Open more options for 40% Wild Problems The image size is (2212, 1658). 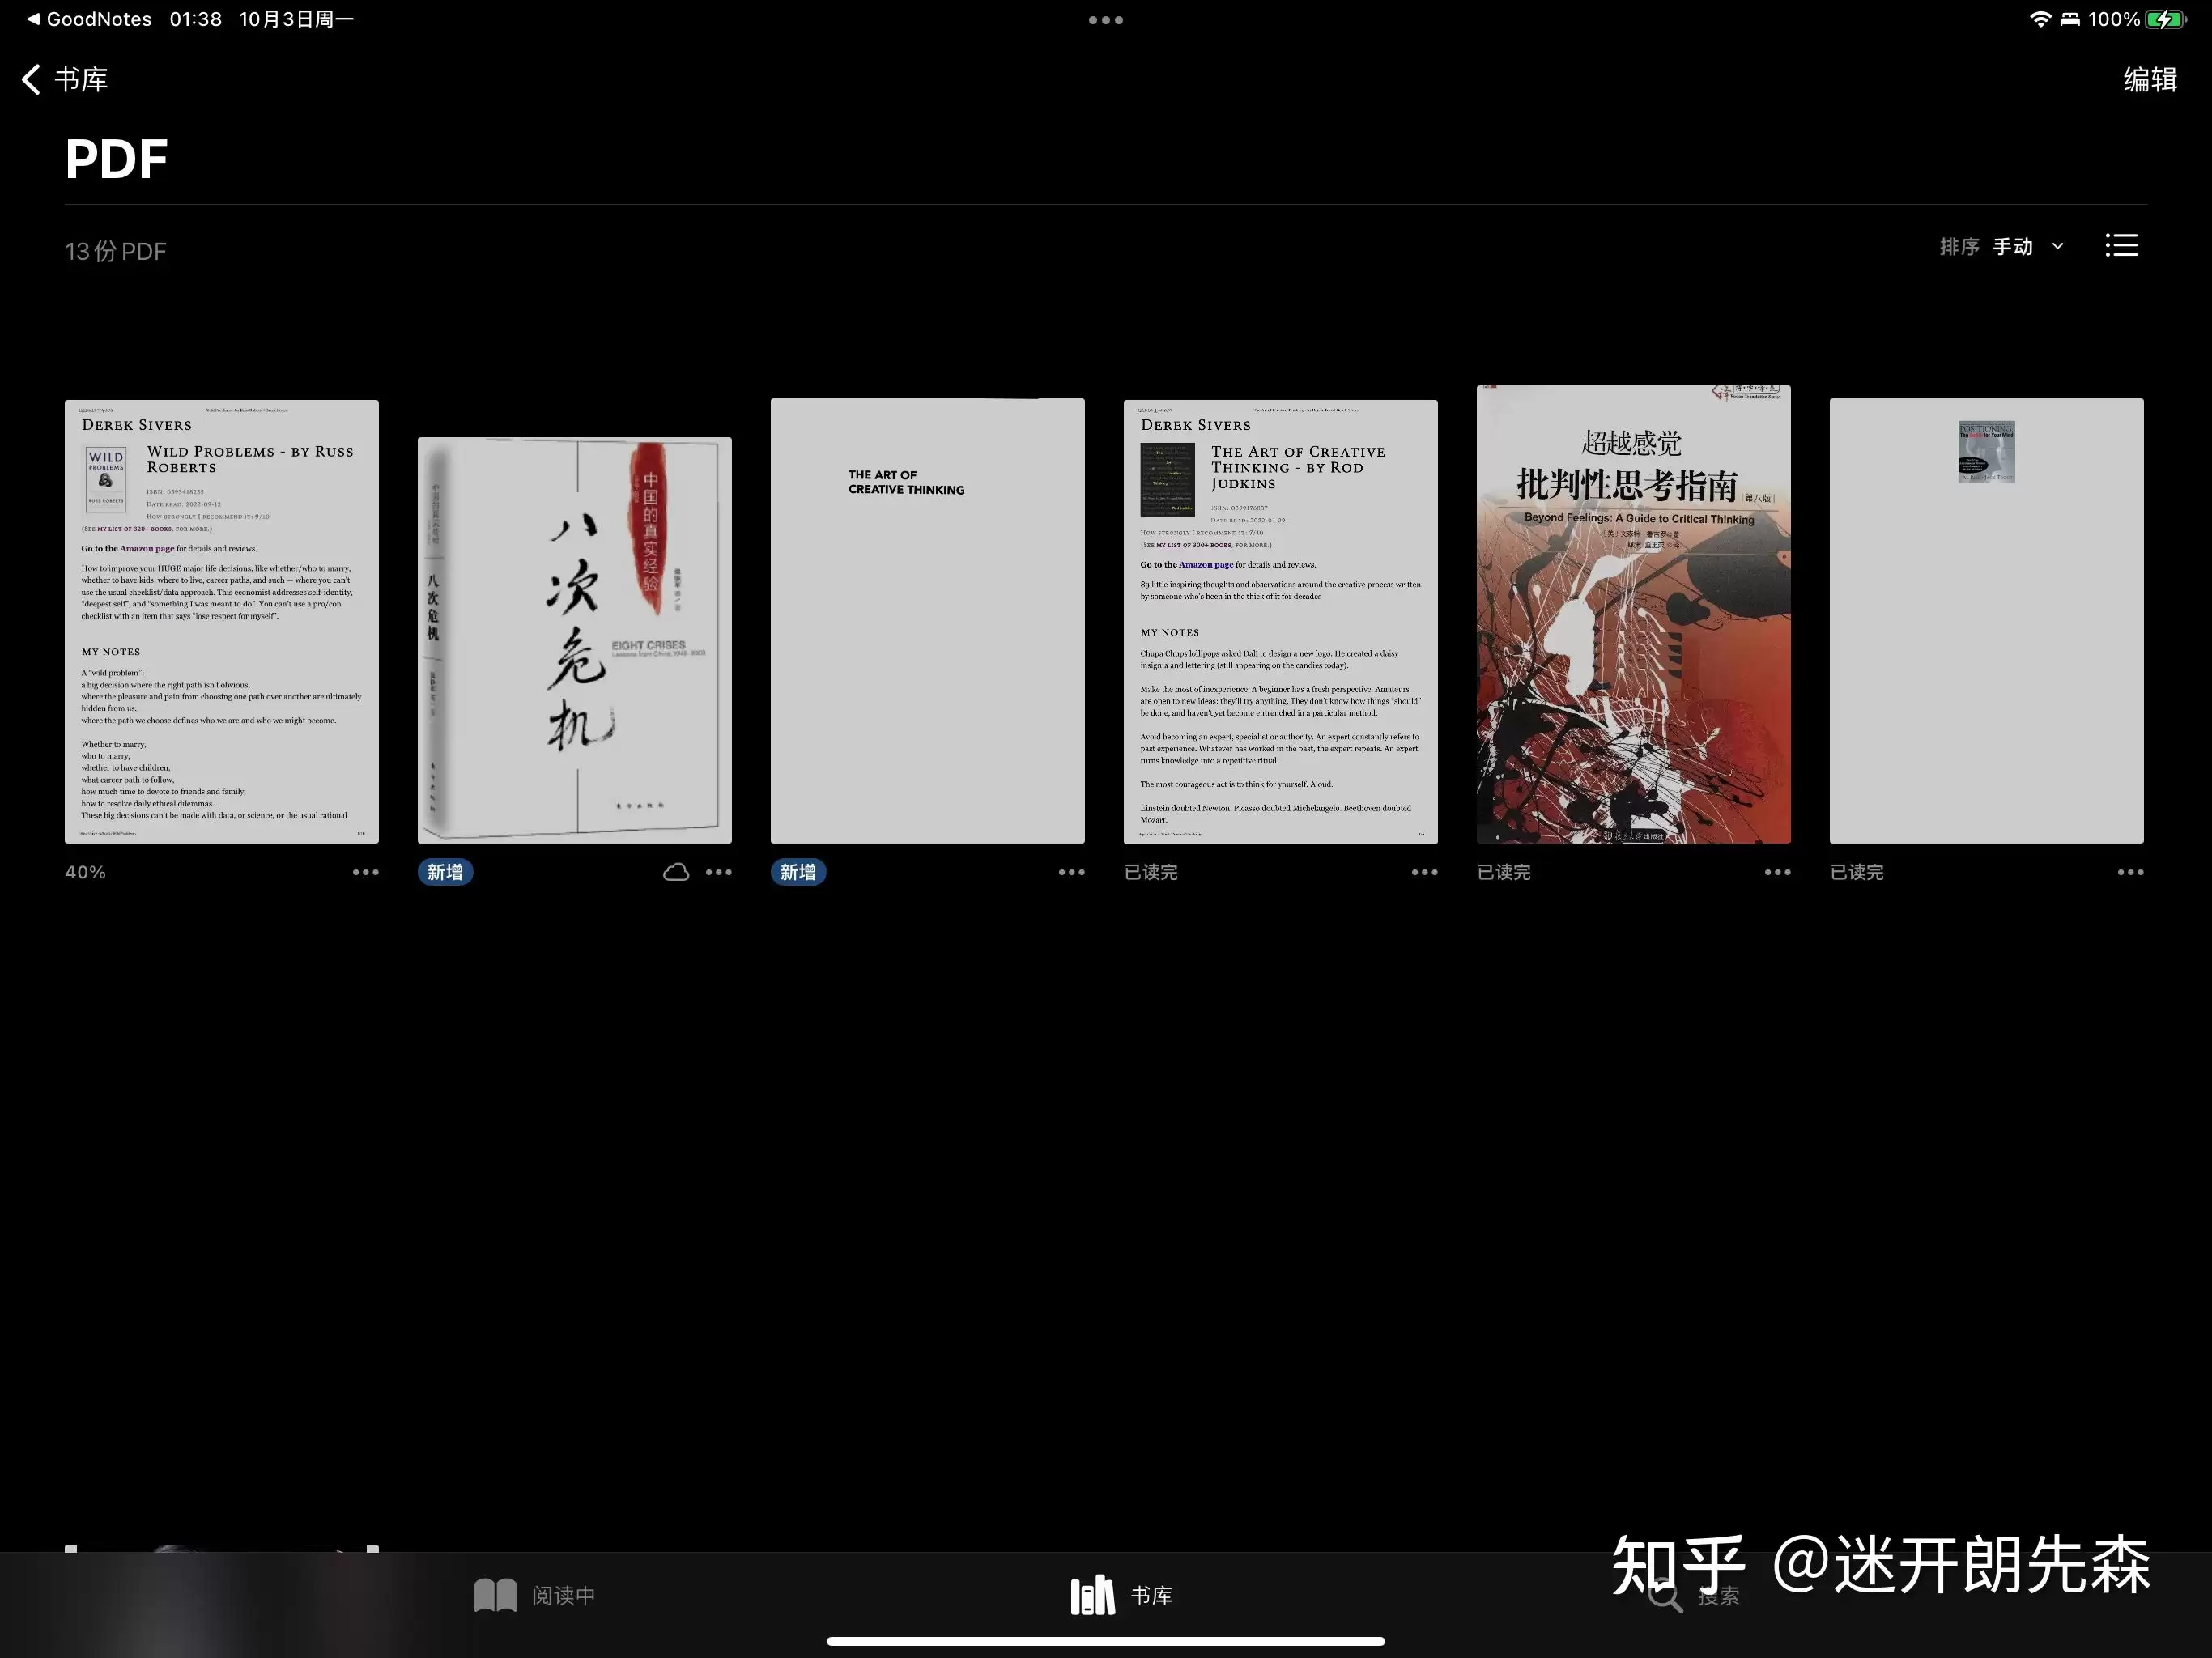pos(365,872)
